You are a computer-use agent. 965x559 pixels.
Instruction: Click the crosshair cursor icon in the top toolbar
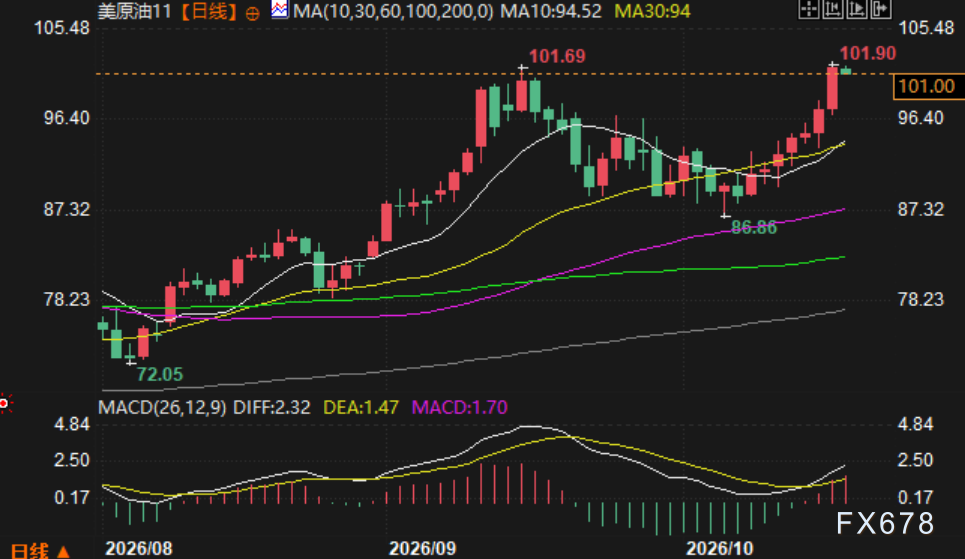(x=809, y=9)
